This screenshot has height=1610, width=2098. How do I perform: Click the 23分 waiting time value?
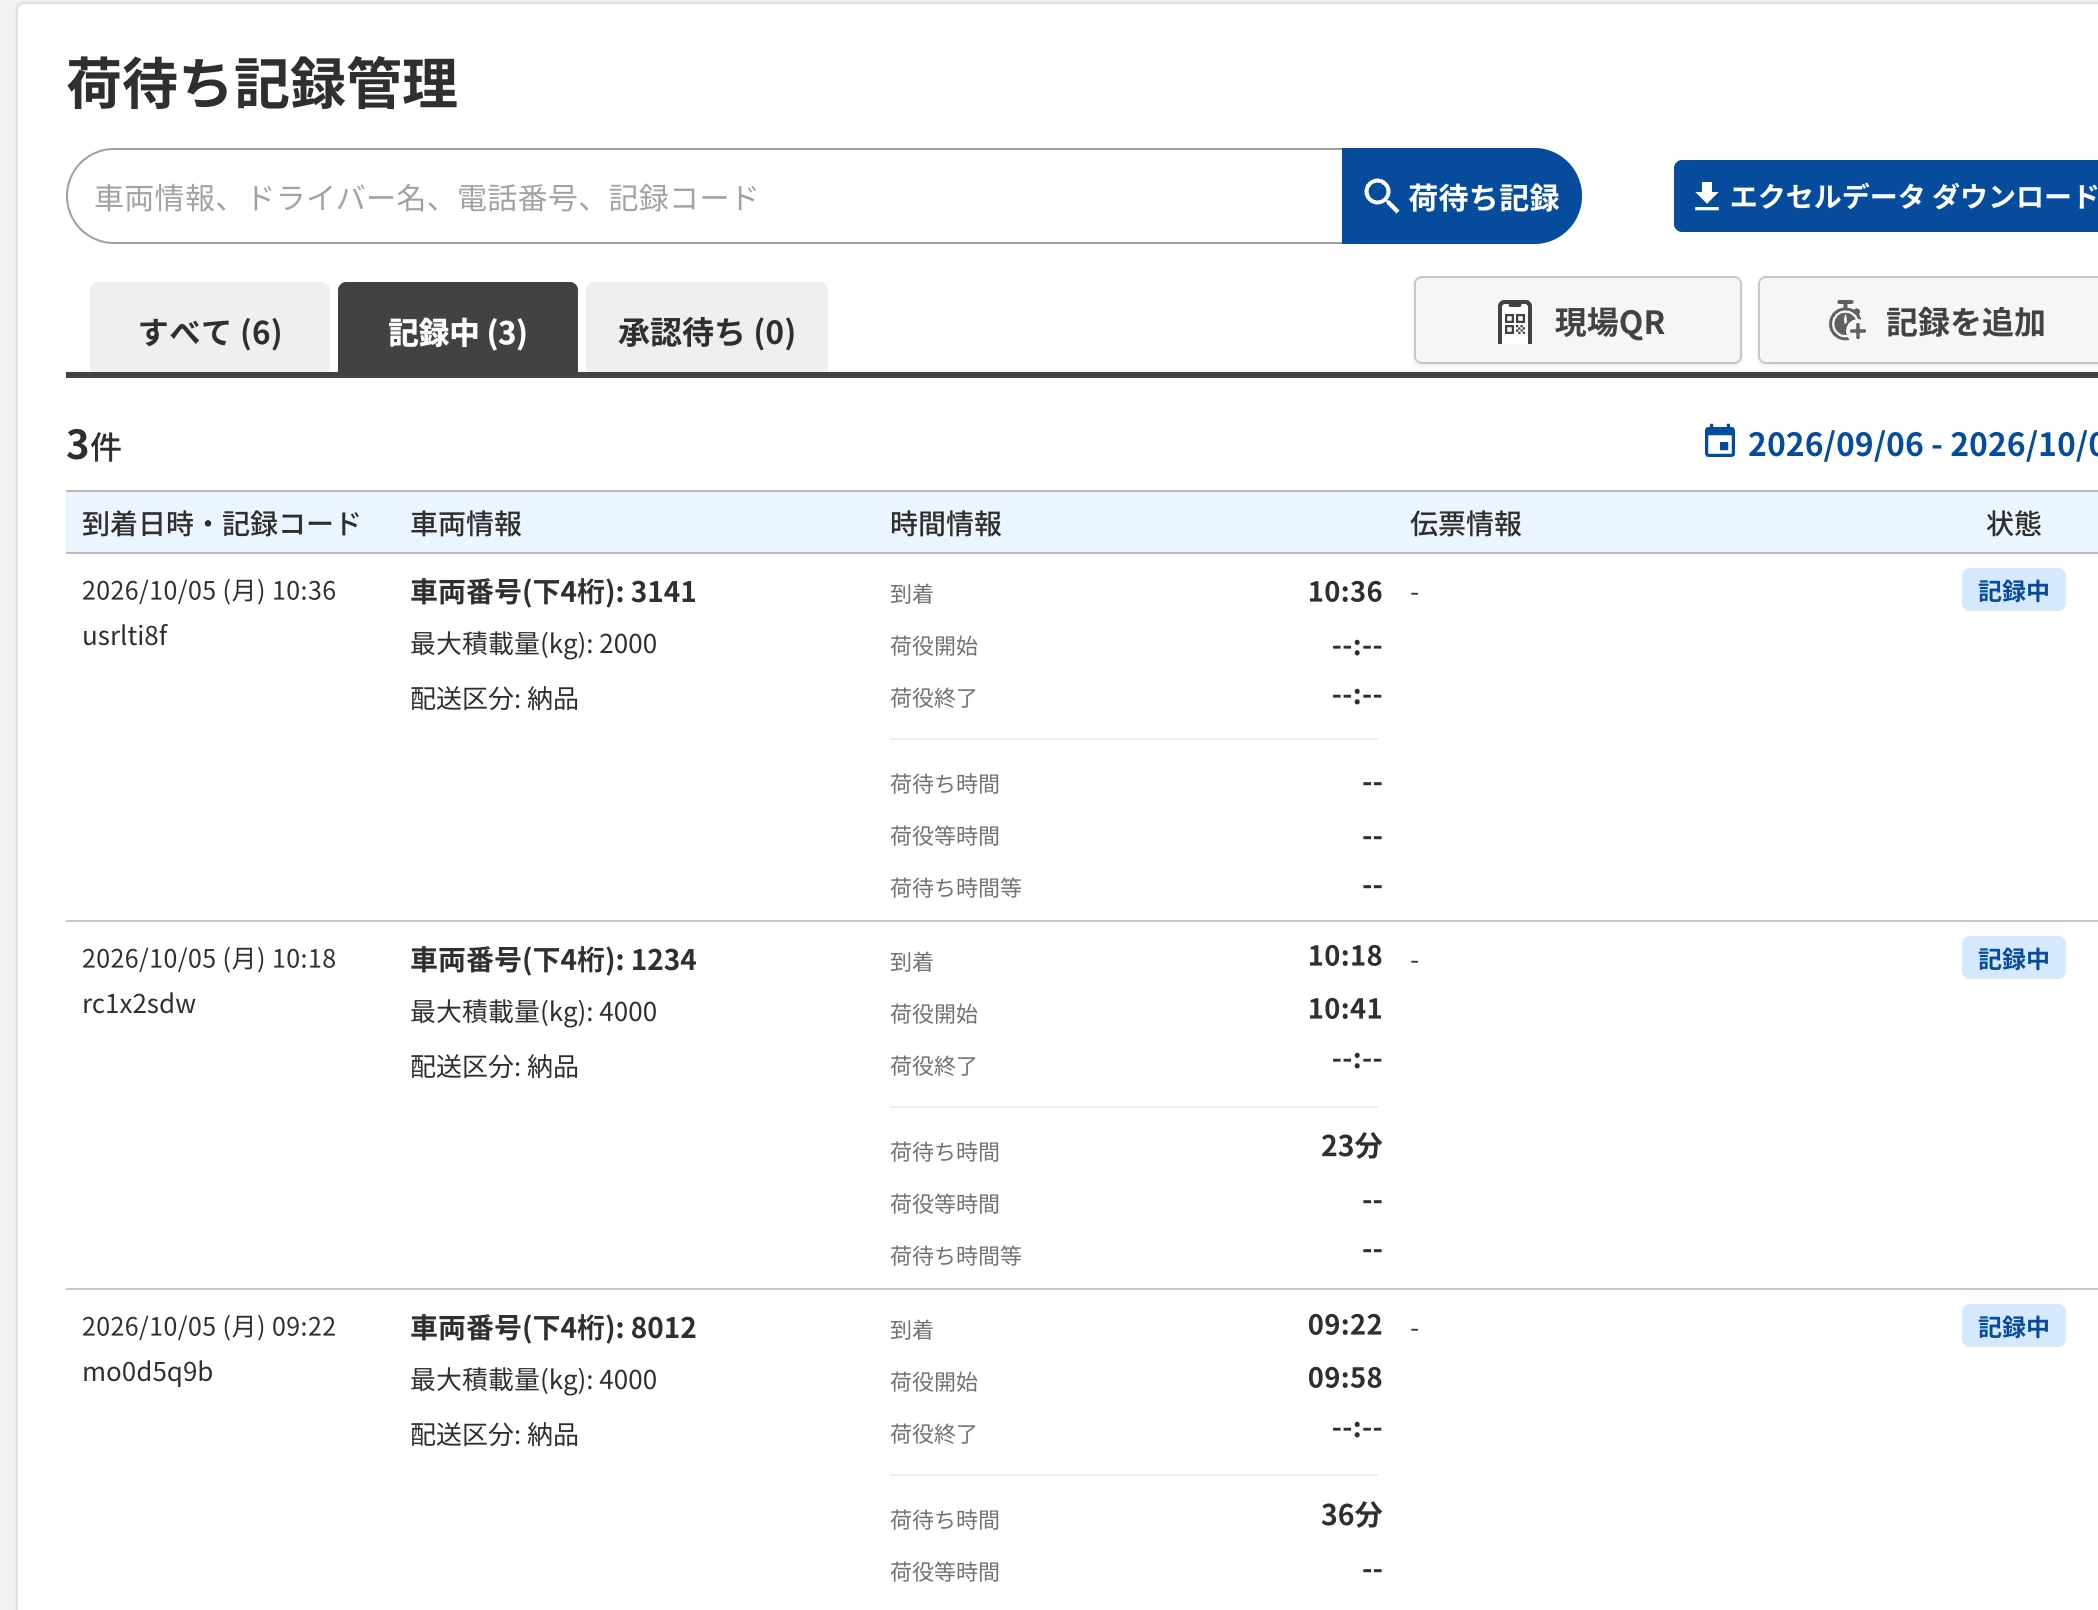point(1351,1146)
